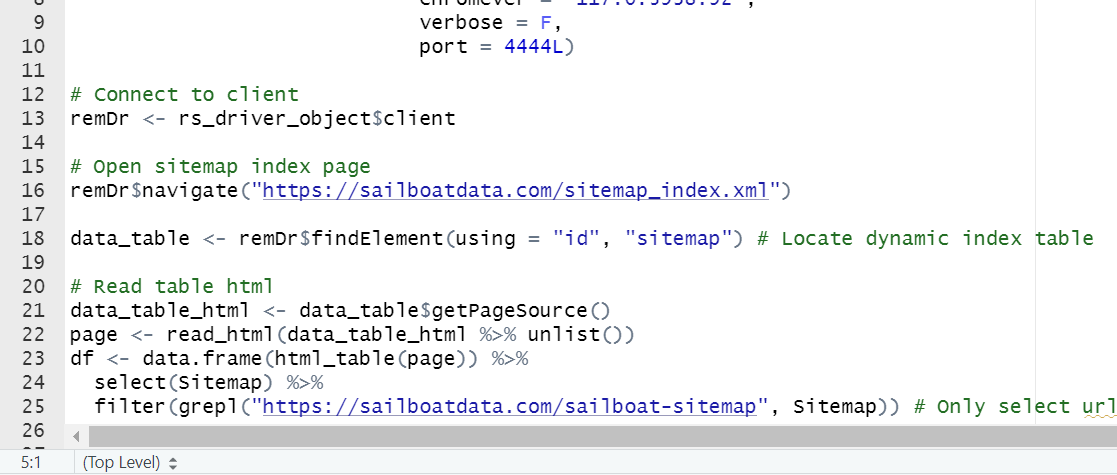
Task: Click the horizontal scrollbar thumb
Action: tap(600, 437)
